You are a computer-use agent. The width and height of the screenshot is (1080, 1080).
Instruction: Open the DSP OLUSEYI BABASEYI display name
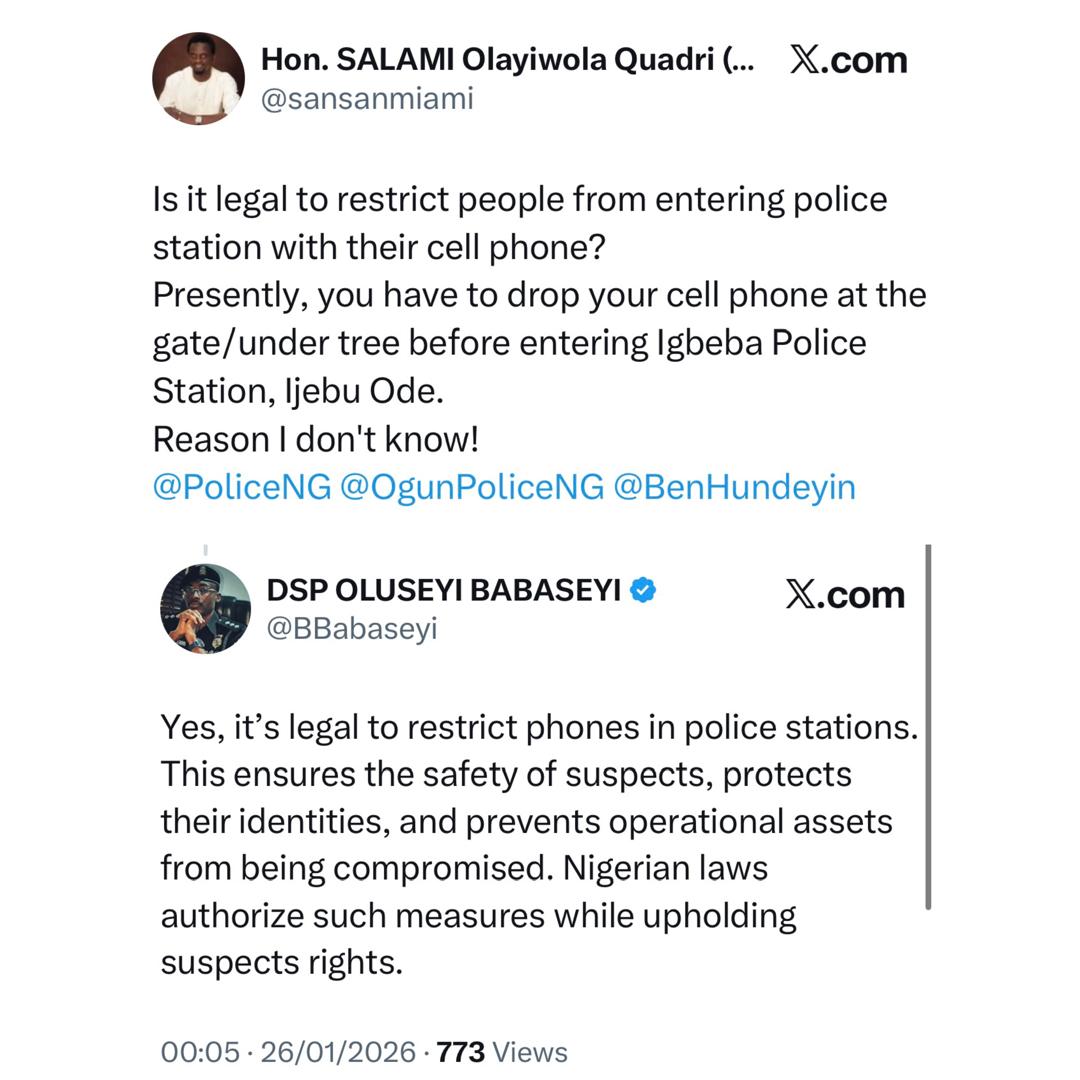coord(444,590)
